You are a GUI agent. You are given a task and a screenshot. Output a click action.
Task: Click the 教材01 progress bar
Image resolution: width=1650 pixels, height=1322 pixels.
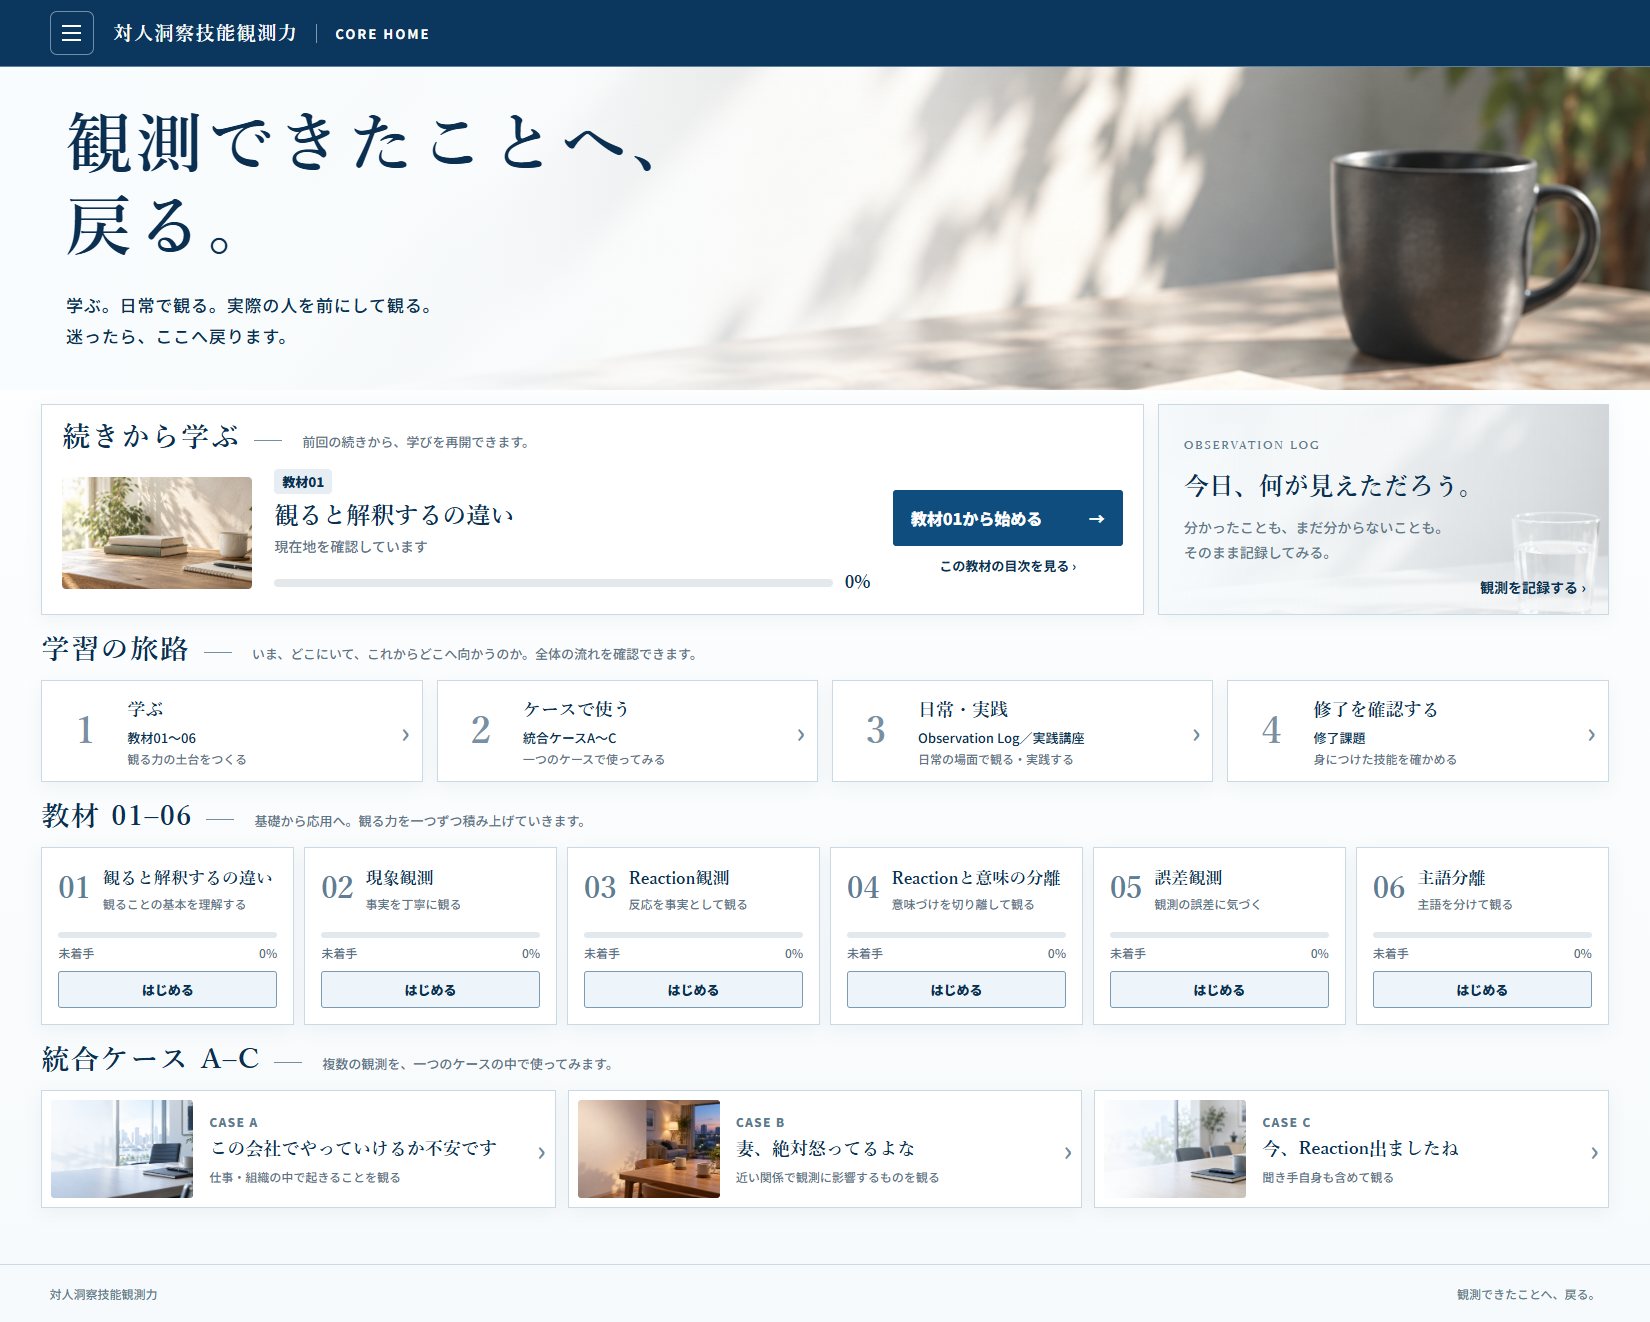coord(553,582)
